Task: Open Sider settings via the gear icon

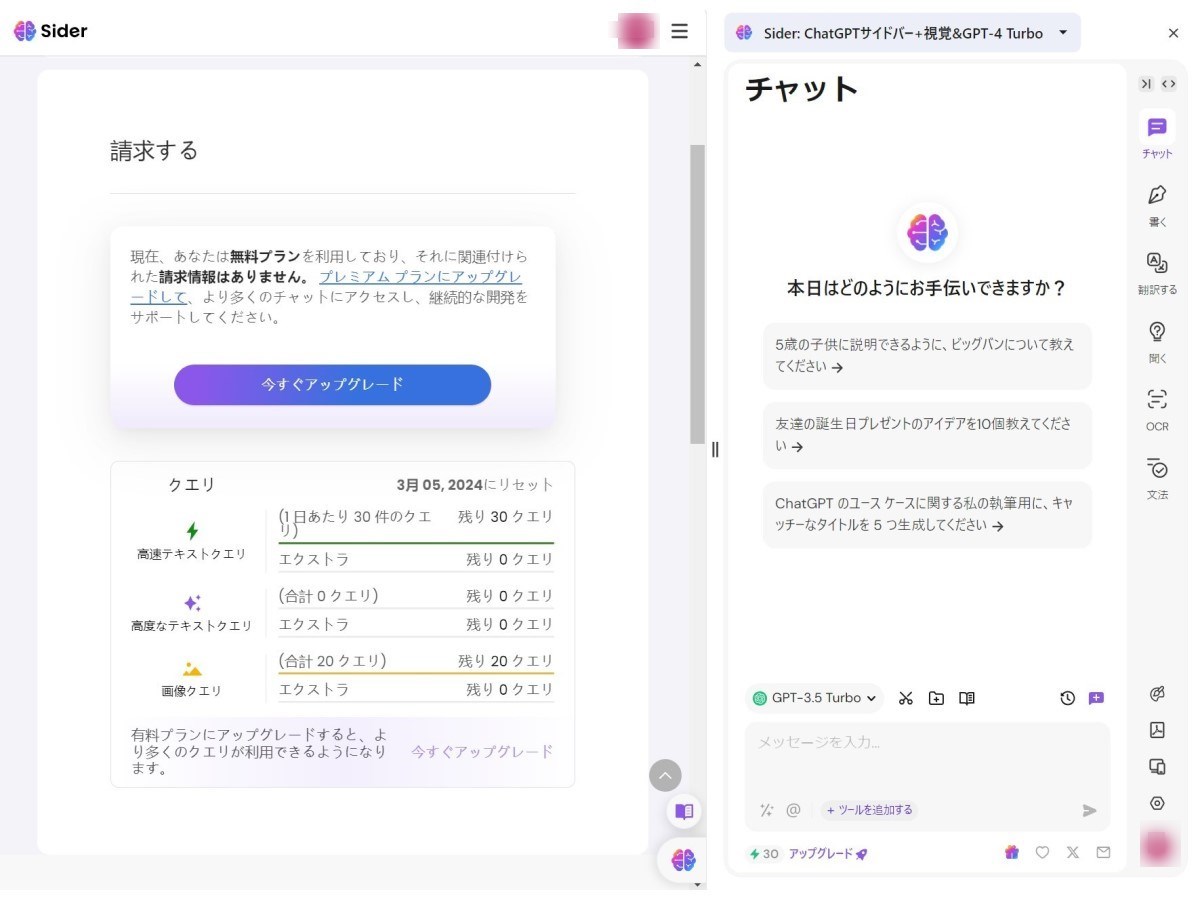Action: coord(1157,803)
